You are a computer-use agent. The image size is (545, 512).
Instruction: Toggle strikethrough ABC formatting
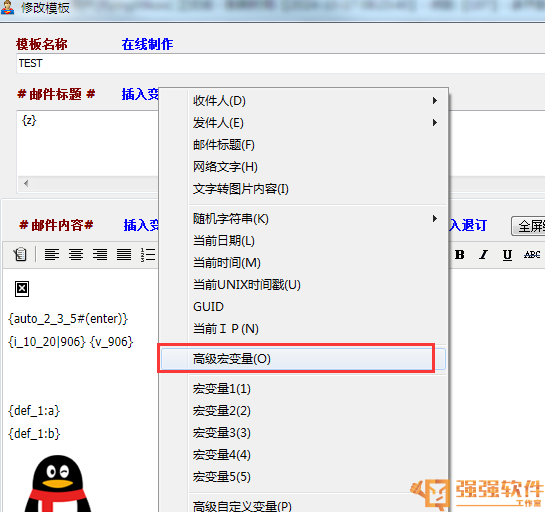532,255
